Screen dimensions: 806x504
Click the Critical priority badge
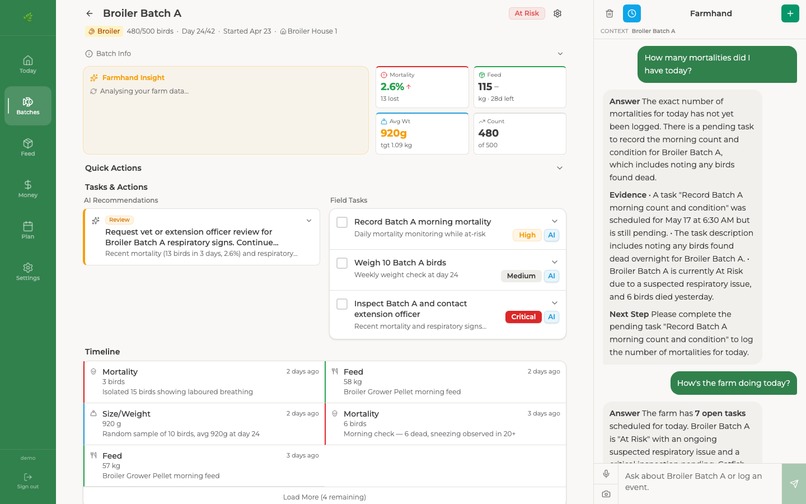click(523, 317)
